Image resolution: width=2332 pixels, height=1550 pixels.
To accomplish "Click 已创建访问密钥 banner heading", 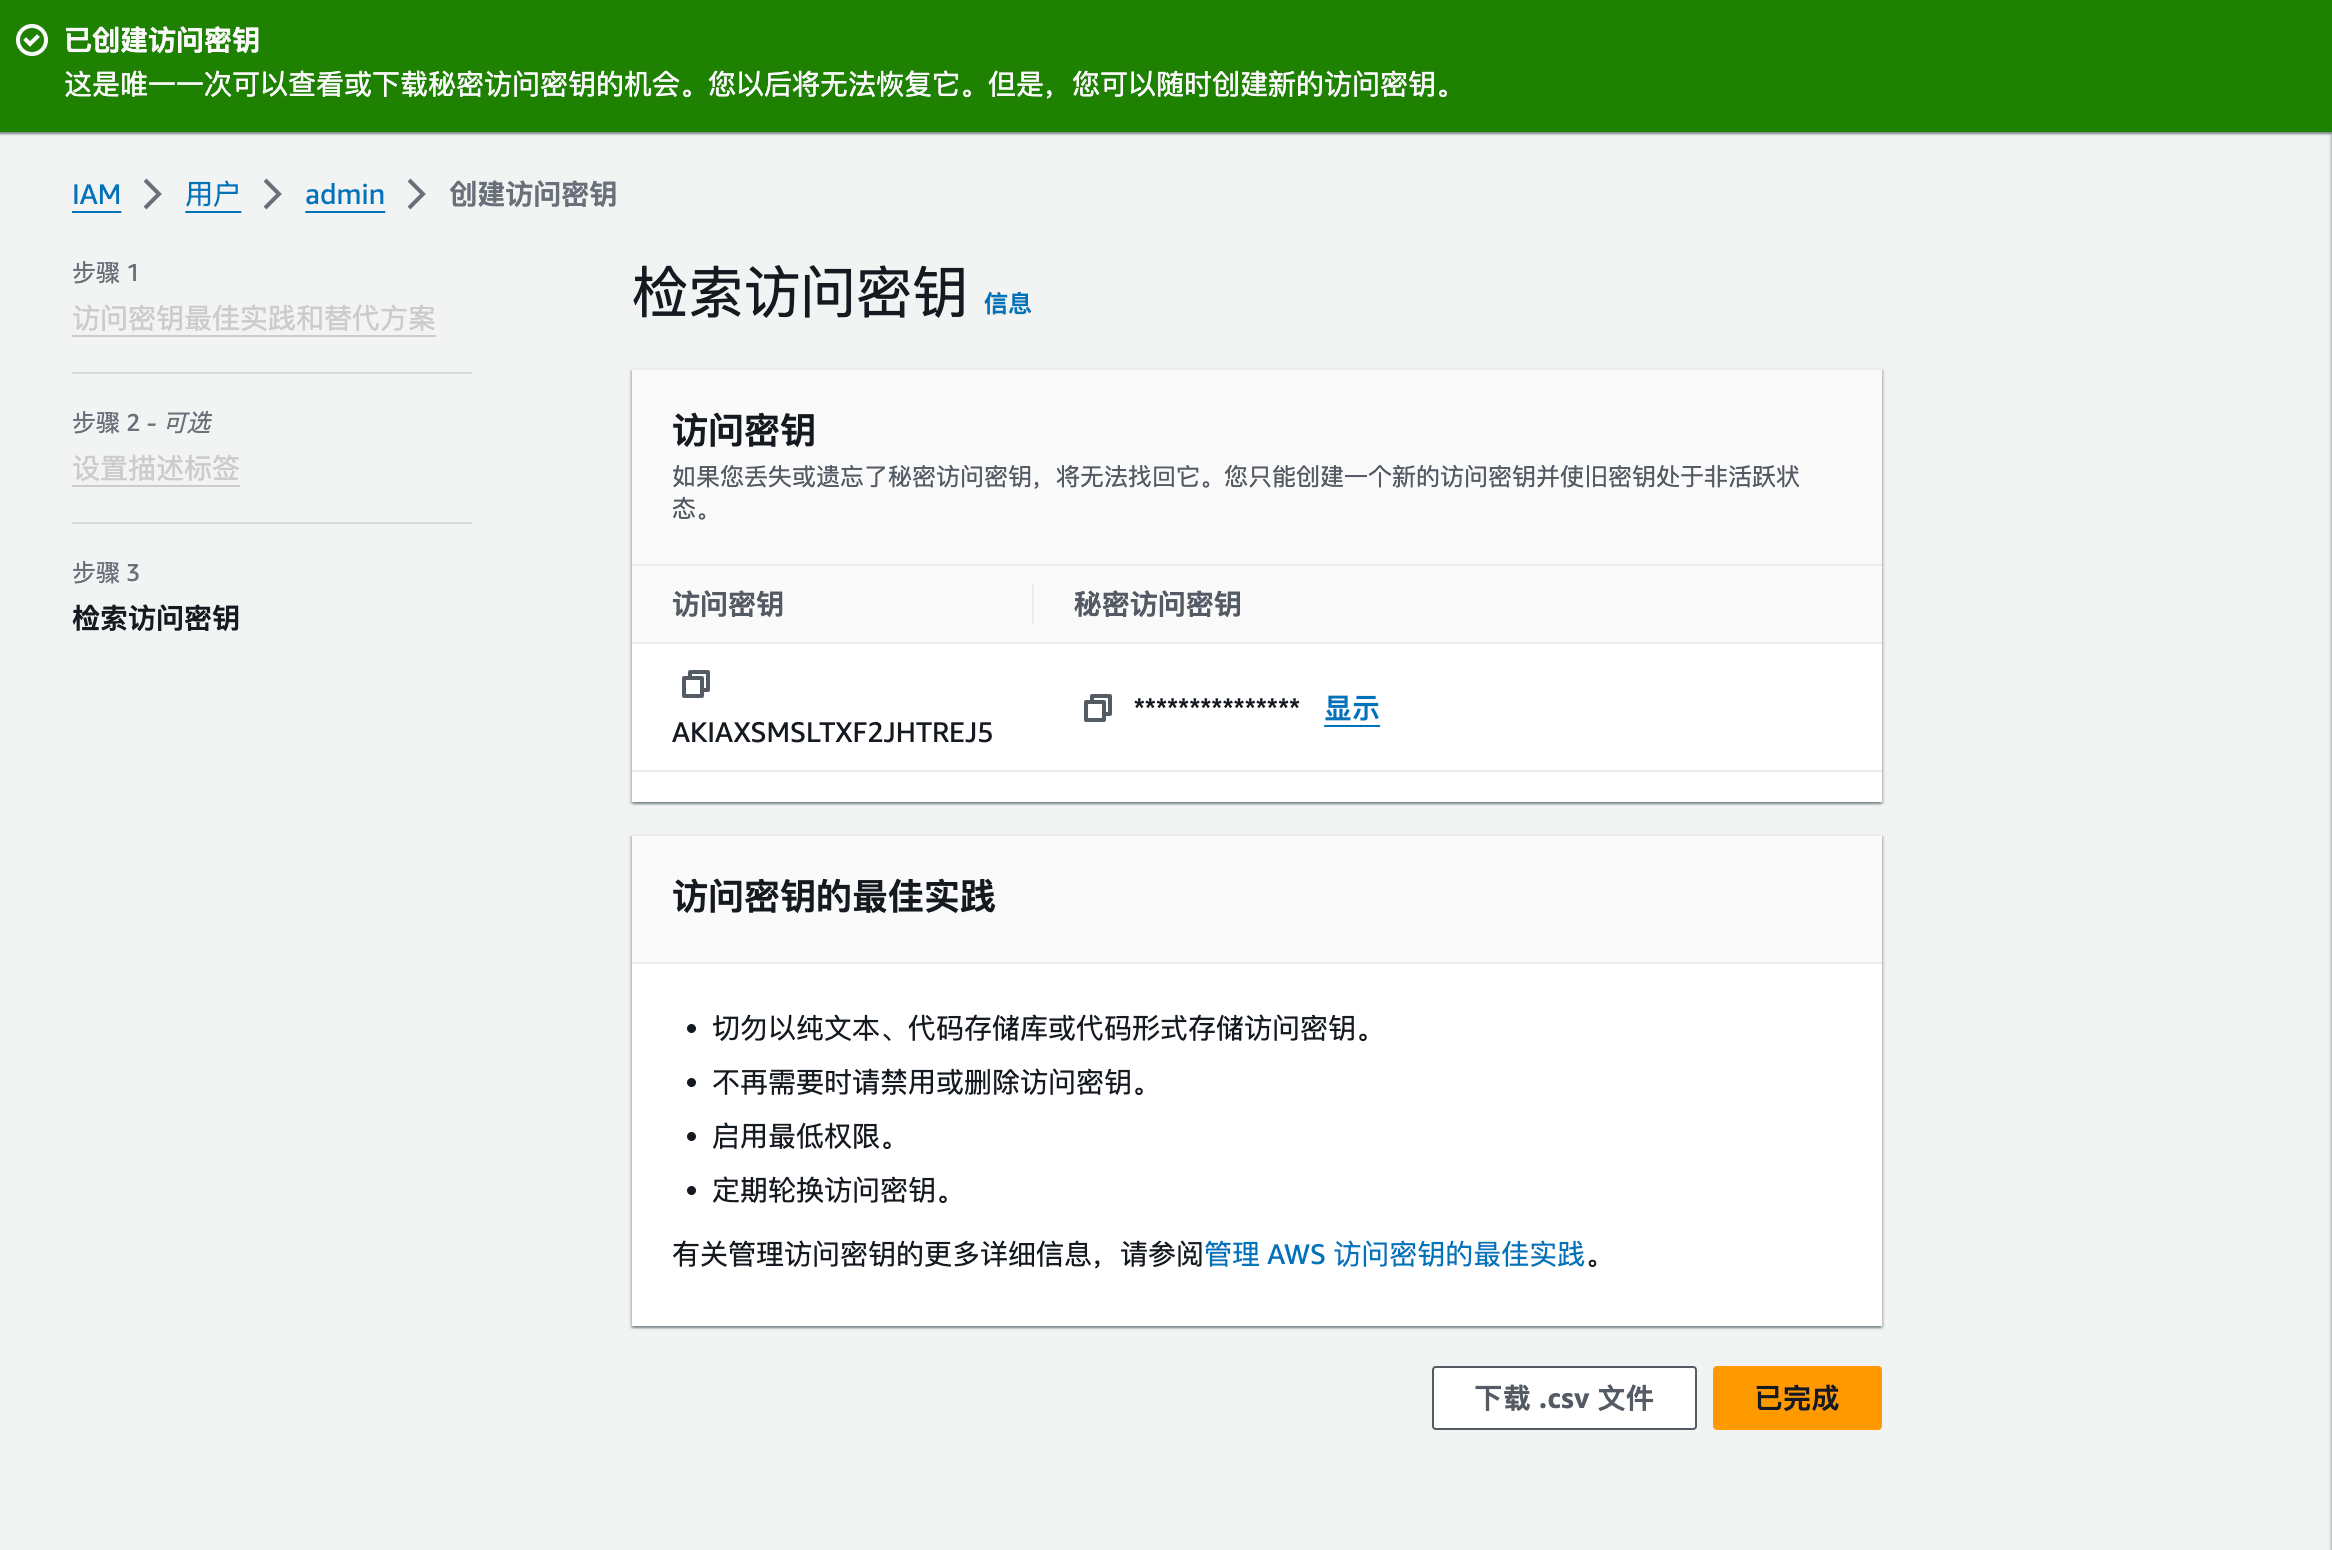I will click(162, 40).
